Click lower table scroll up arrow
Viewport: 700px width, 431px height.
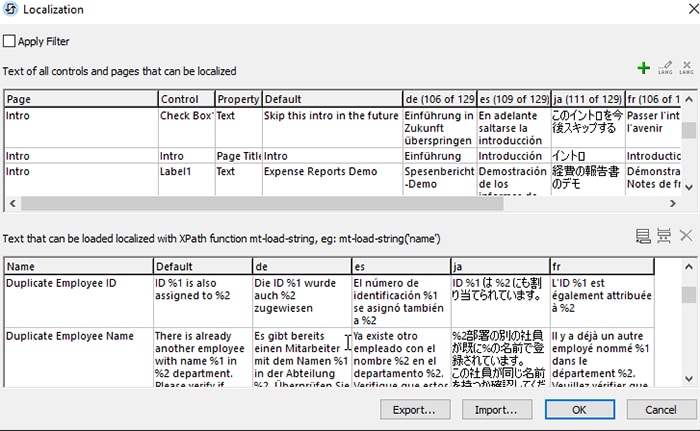689,267
